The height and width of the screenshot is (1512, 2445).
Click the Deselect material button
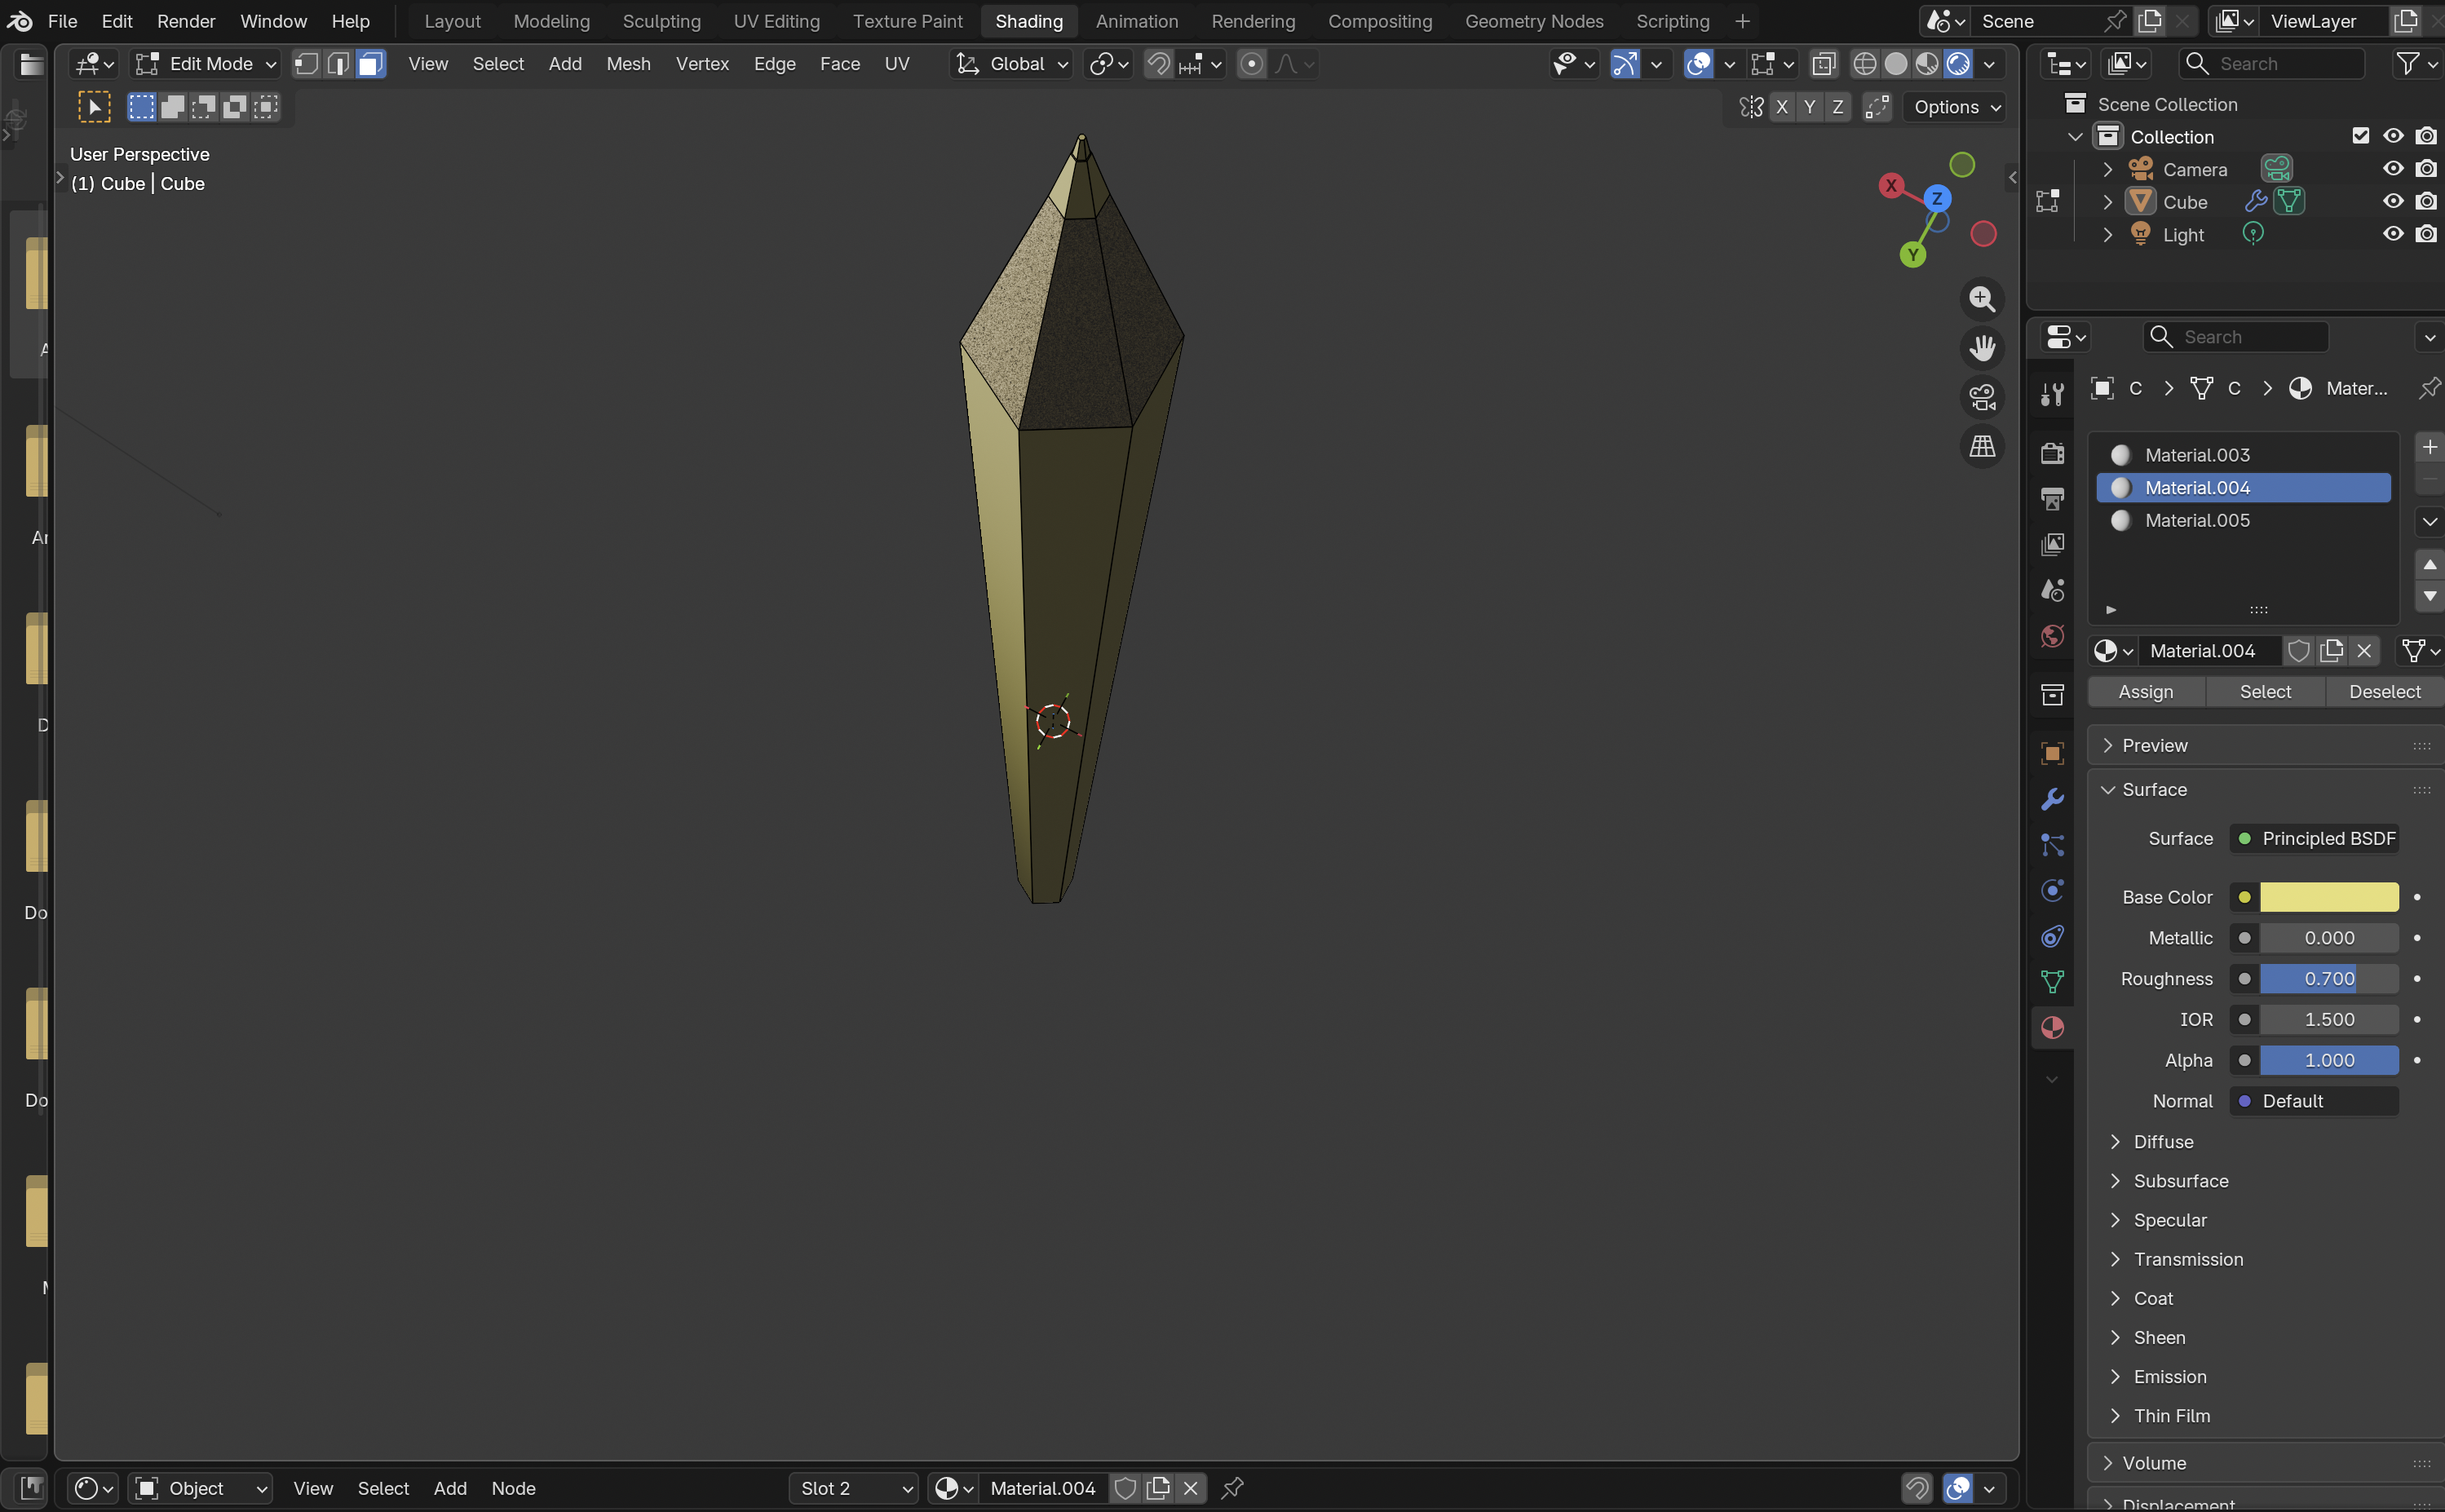pos(2384,691)
